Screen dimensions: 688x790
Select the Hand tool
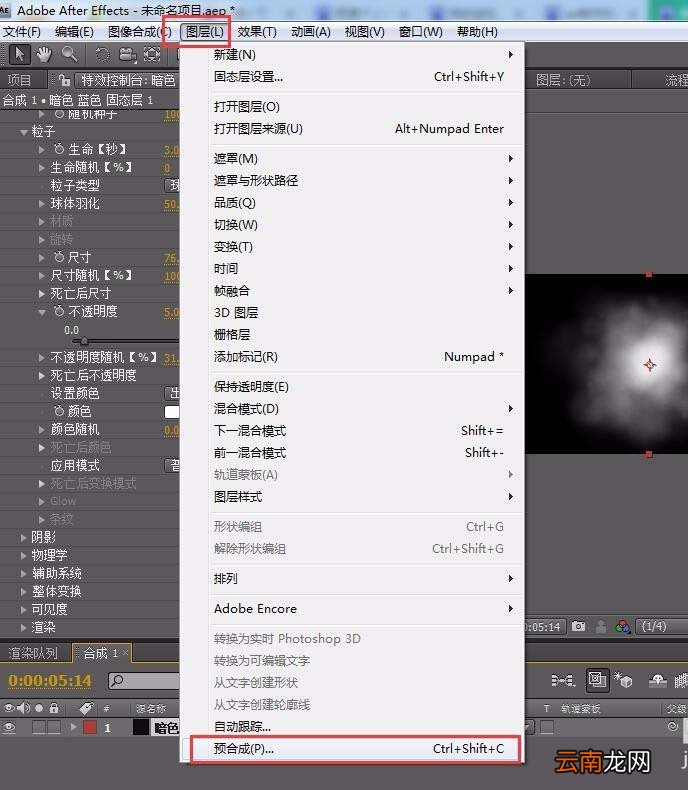point(44,54)
